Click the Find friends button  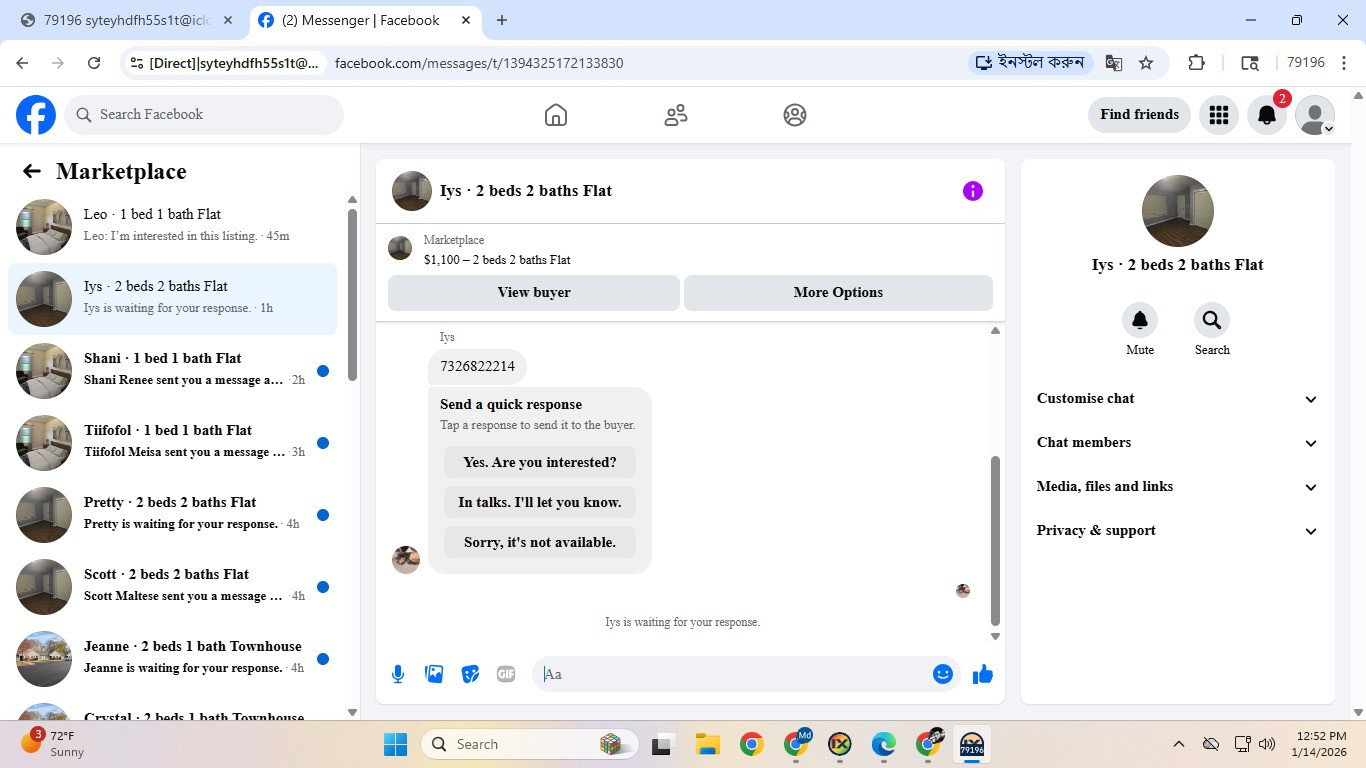pos(1139,115)
